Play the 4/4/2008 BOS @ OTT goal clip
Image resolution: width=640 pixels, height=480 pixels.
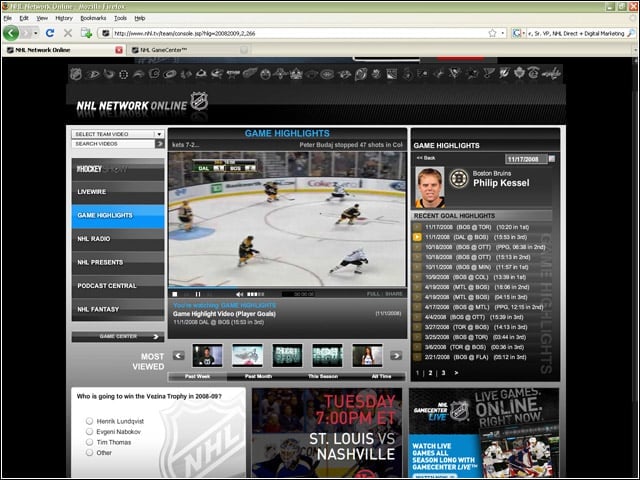coord(417,317)
